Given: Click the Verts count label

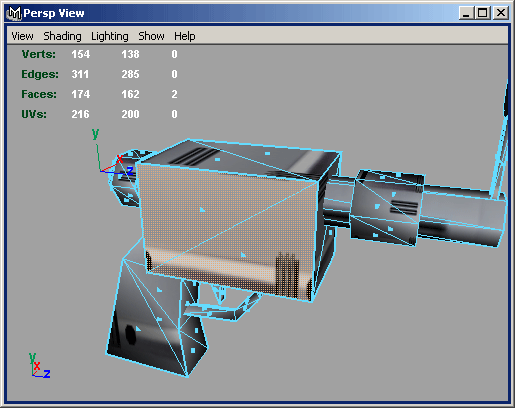Looking at the screenshot, I should (x=39, y=54).
